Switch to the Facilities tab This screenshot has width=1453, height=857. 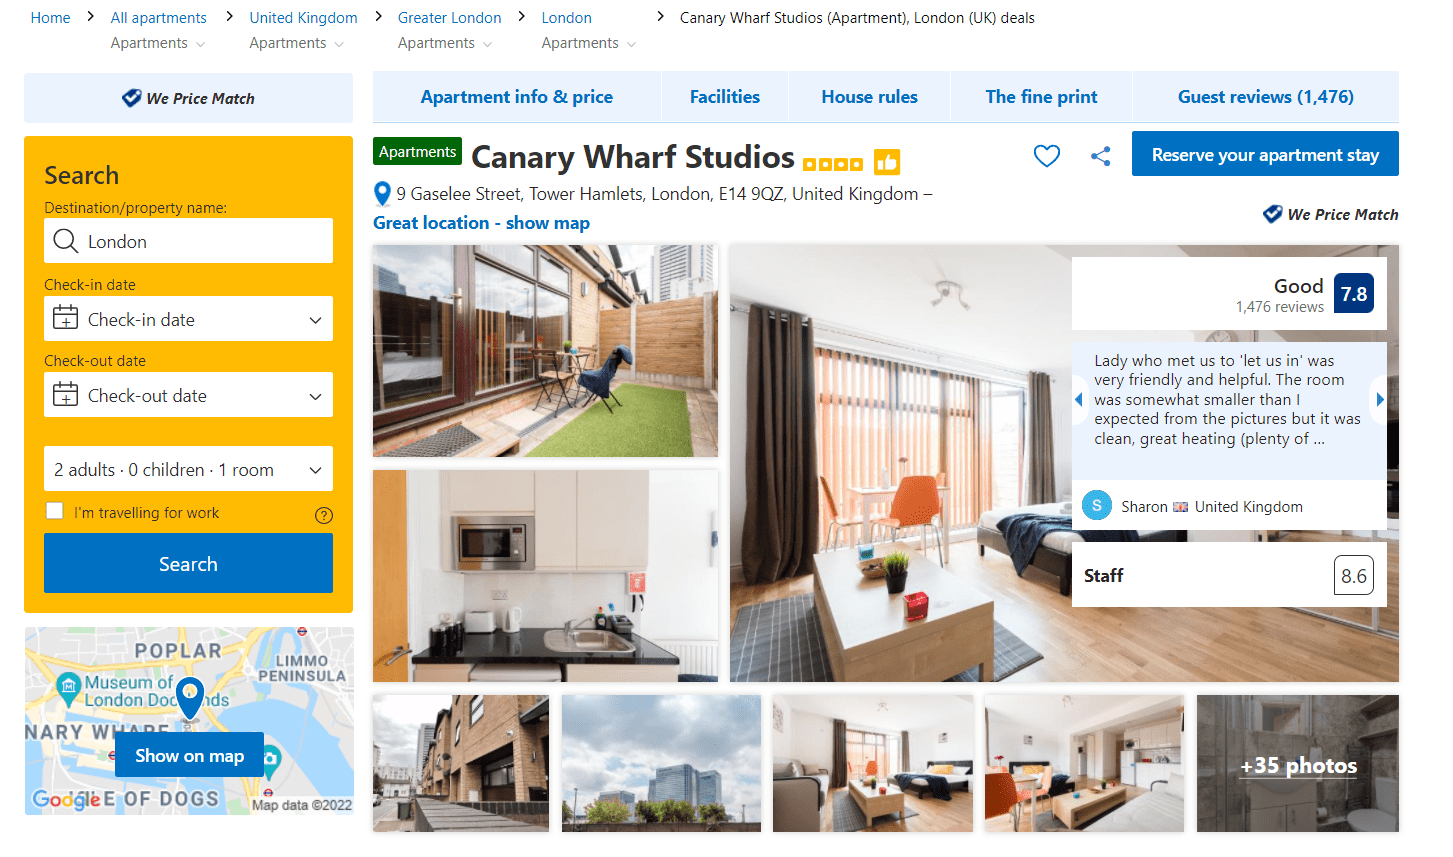point(724,97)
